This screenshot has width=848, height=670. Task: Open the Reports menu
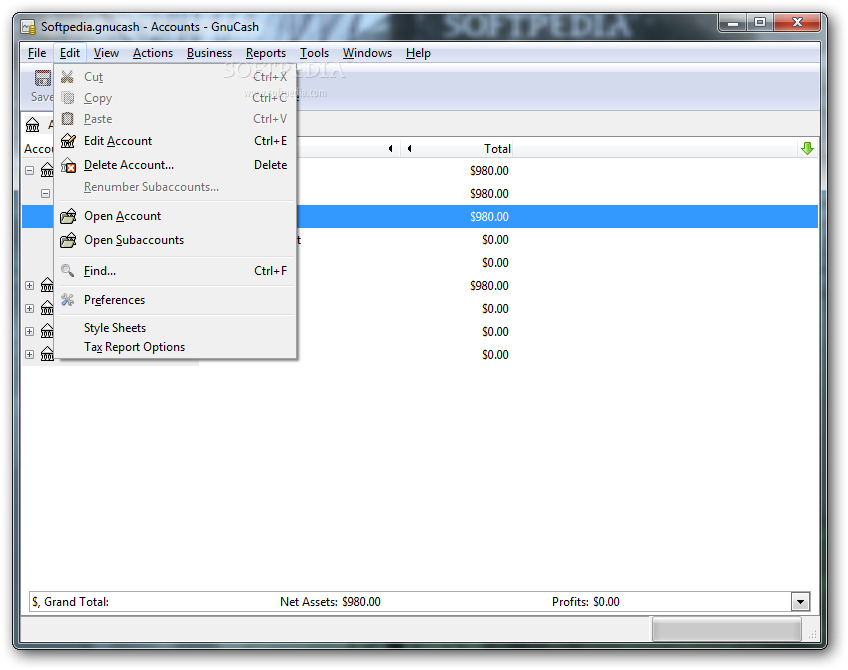(266, 53)
